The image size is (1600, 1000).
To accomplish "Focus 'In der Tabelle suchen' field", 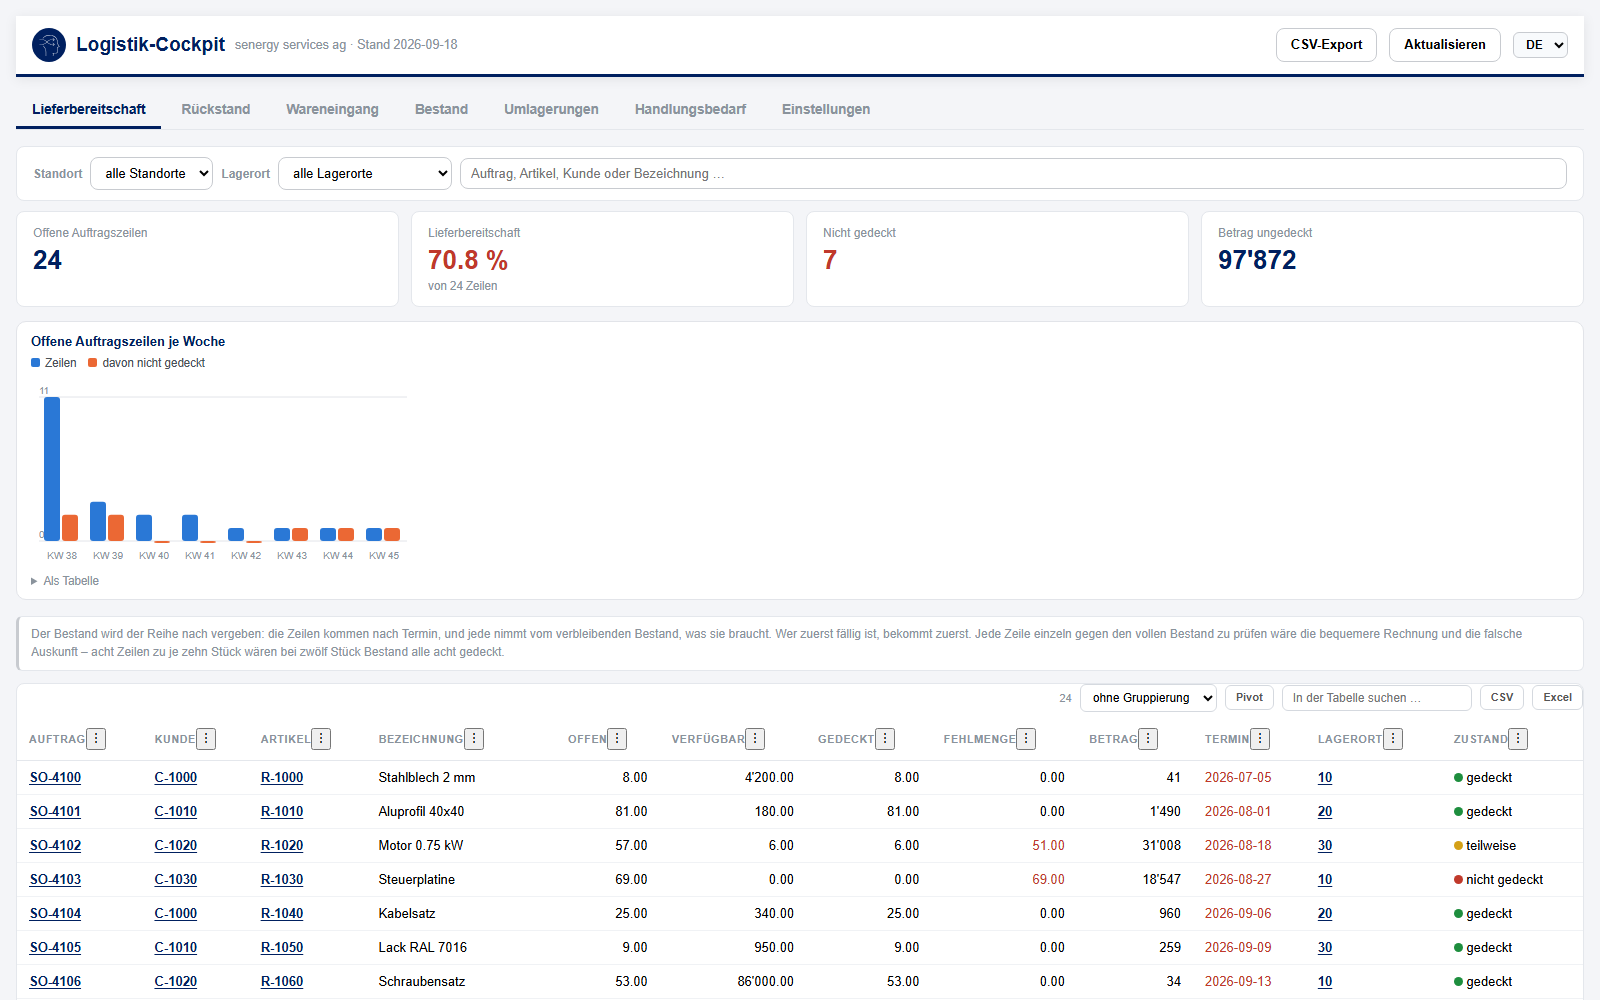I will pyautogui.click(x=1376, y=698).
